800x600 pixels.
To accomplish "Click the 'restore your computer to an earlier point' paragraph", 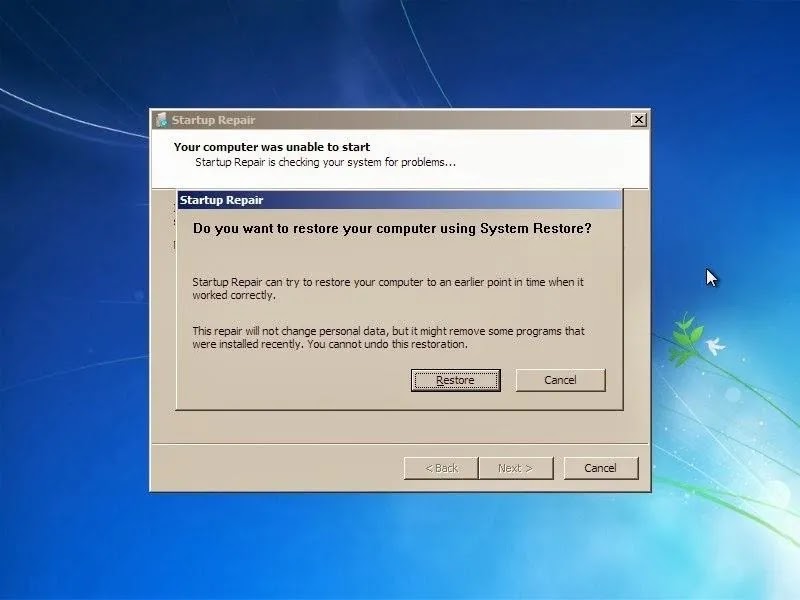I will coord(388,288).
